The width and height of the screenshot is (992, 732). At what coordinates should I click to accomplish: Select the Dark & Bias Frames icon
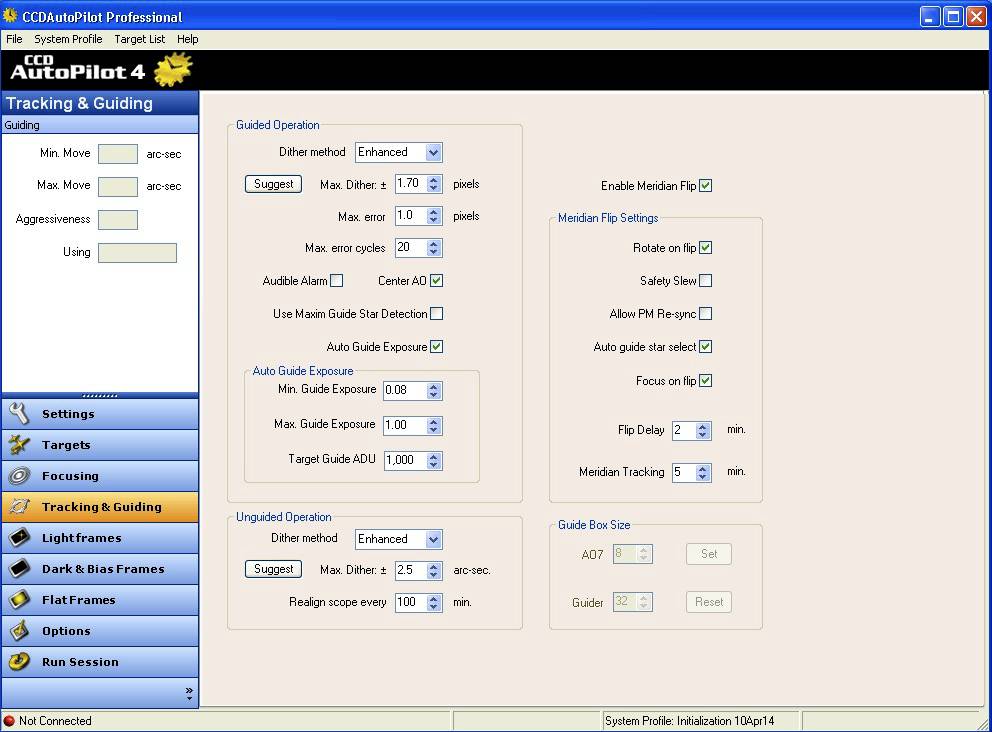pos(20,569)
